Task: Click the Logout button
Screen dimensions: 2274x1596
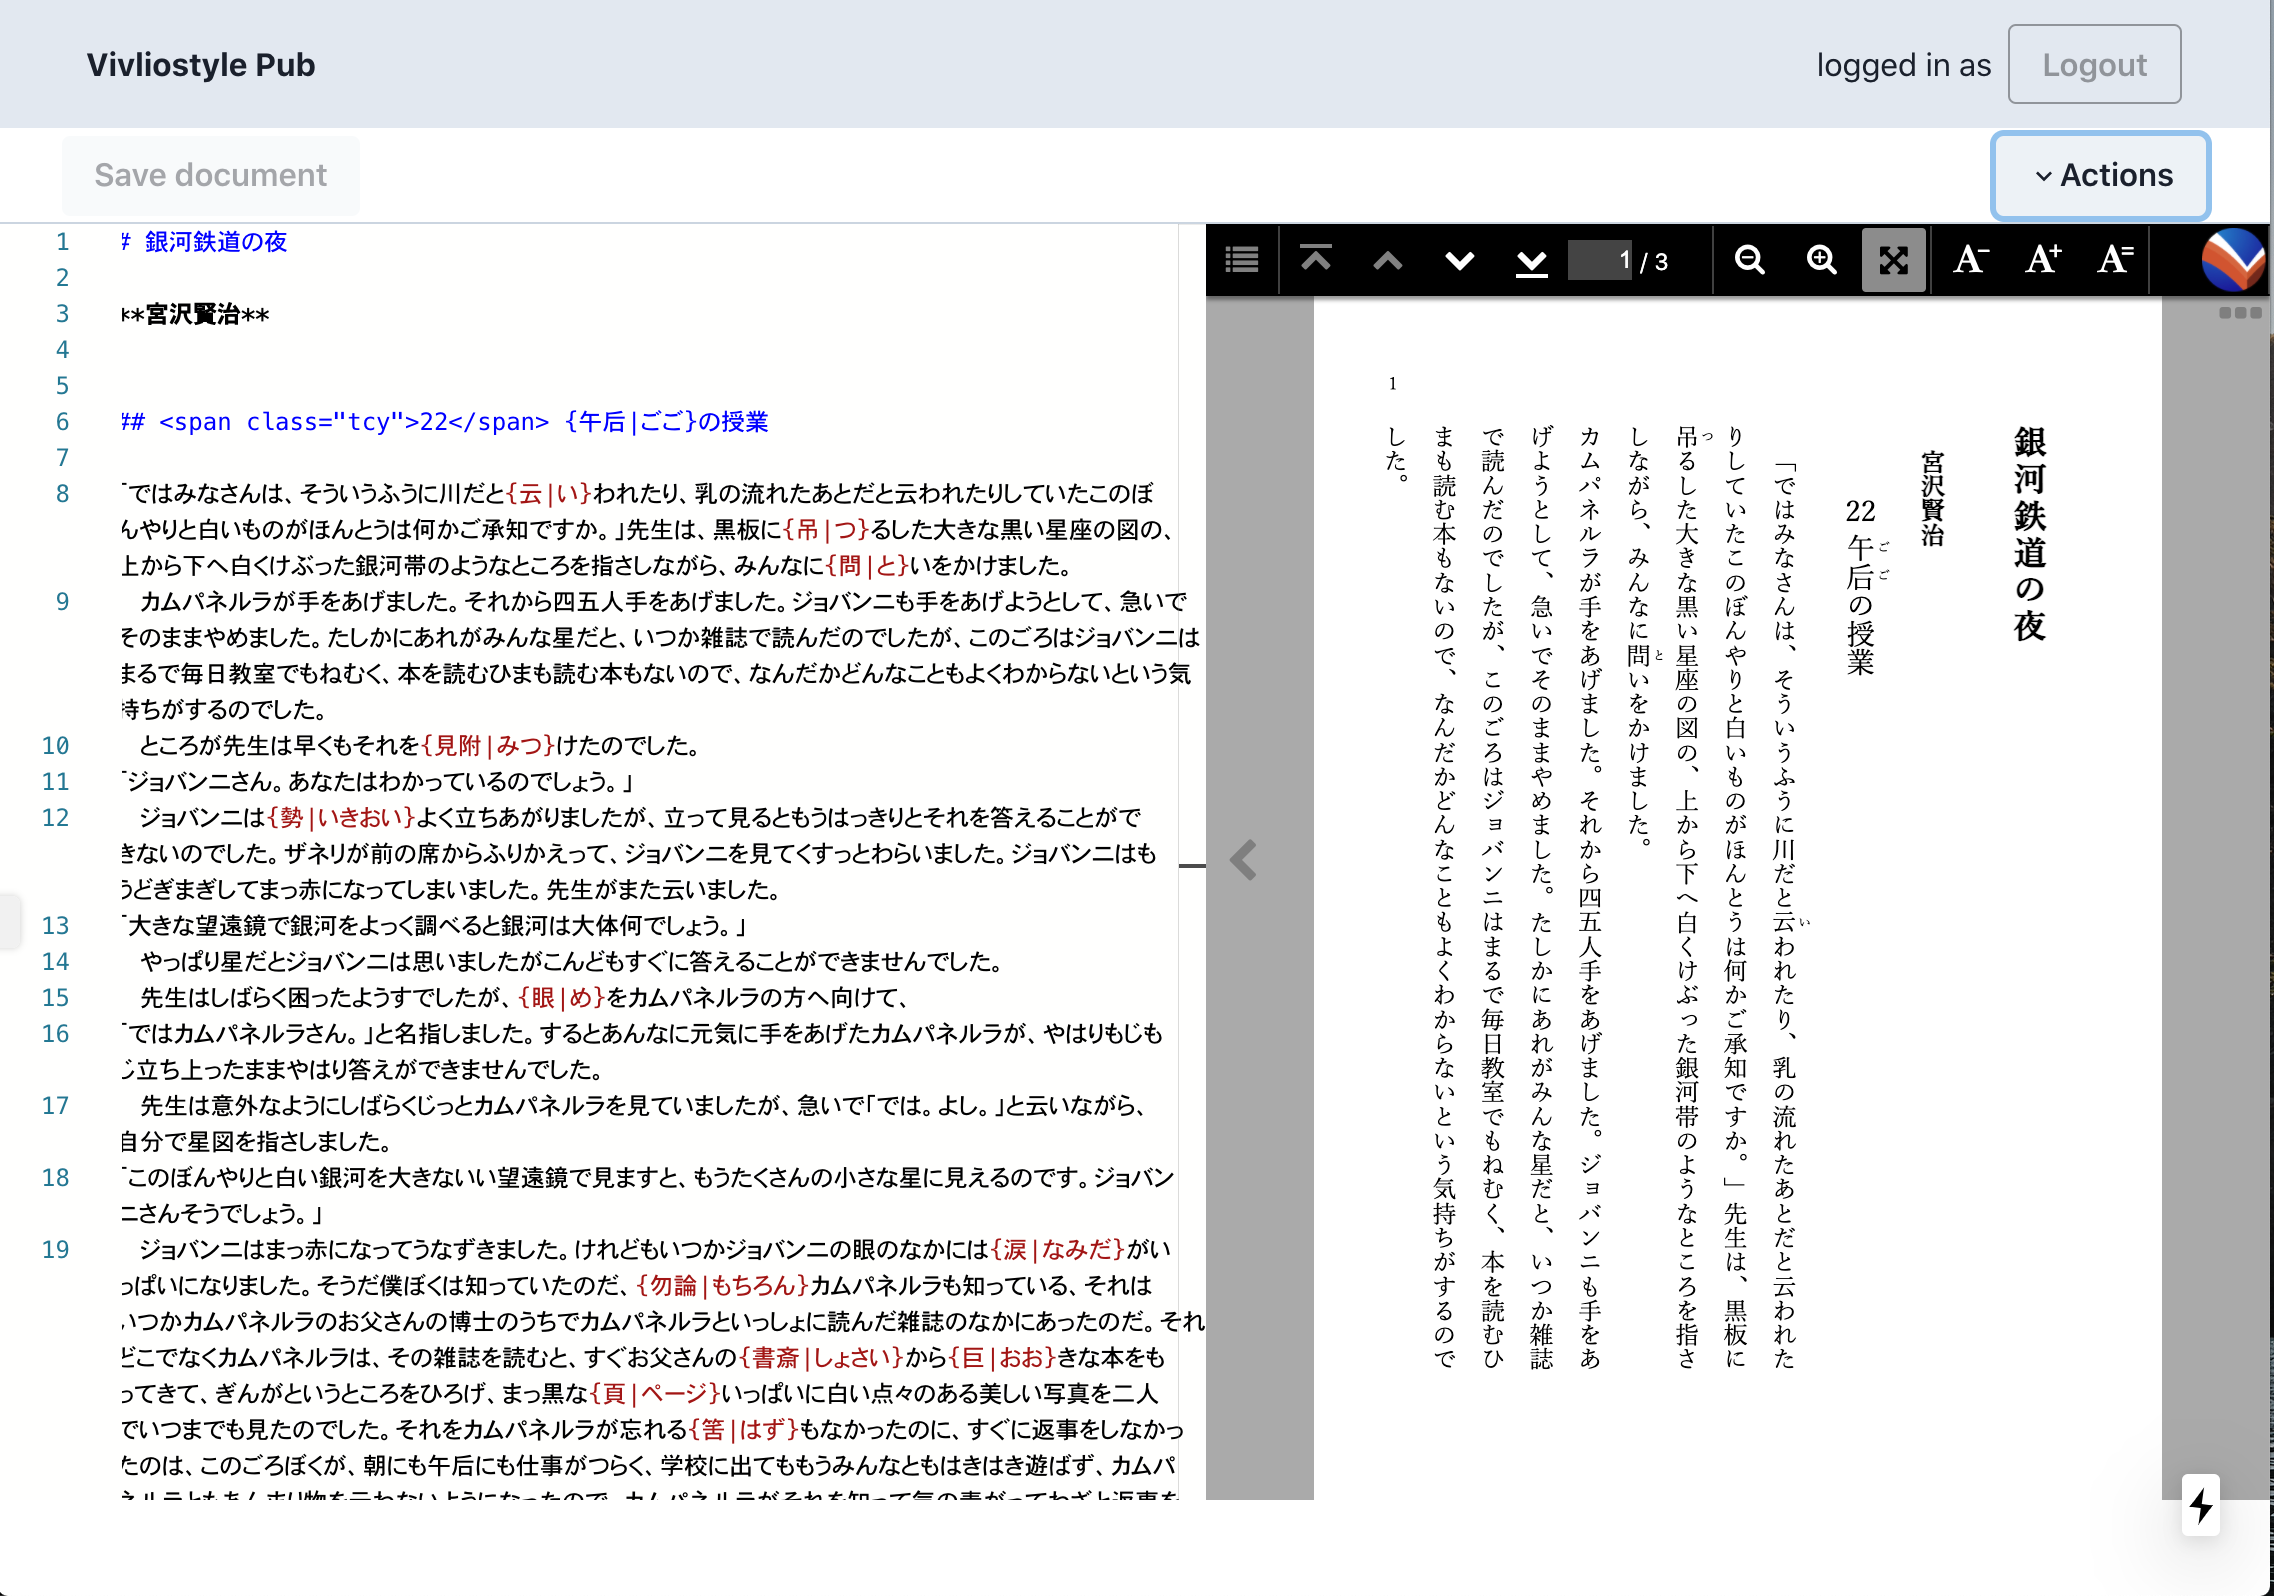Action: 2094,65
